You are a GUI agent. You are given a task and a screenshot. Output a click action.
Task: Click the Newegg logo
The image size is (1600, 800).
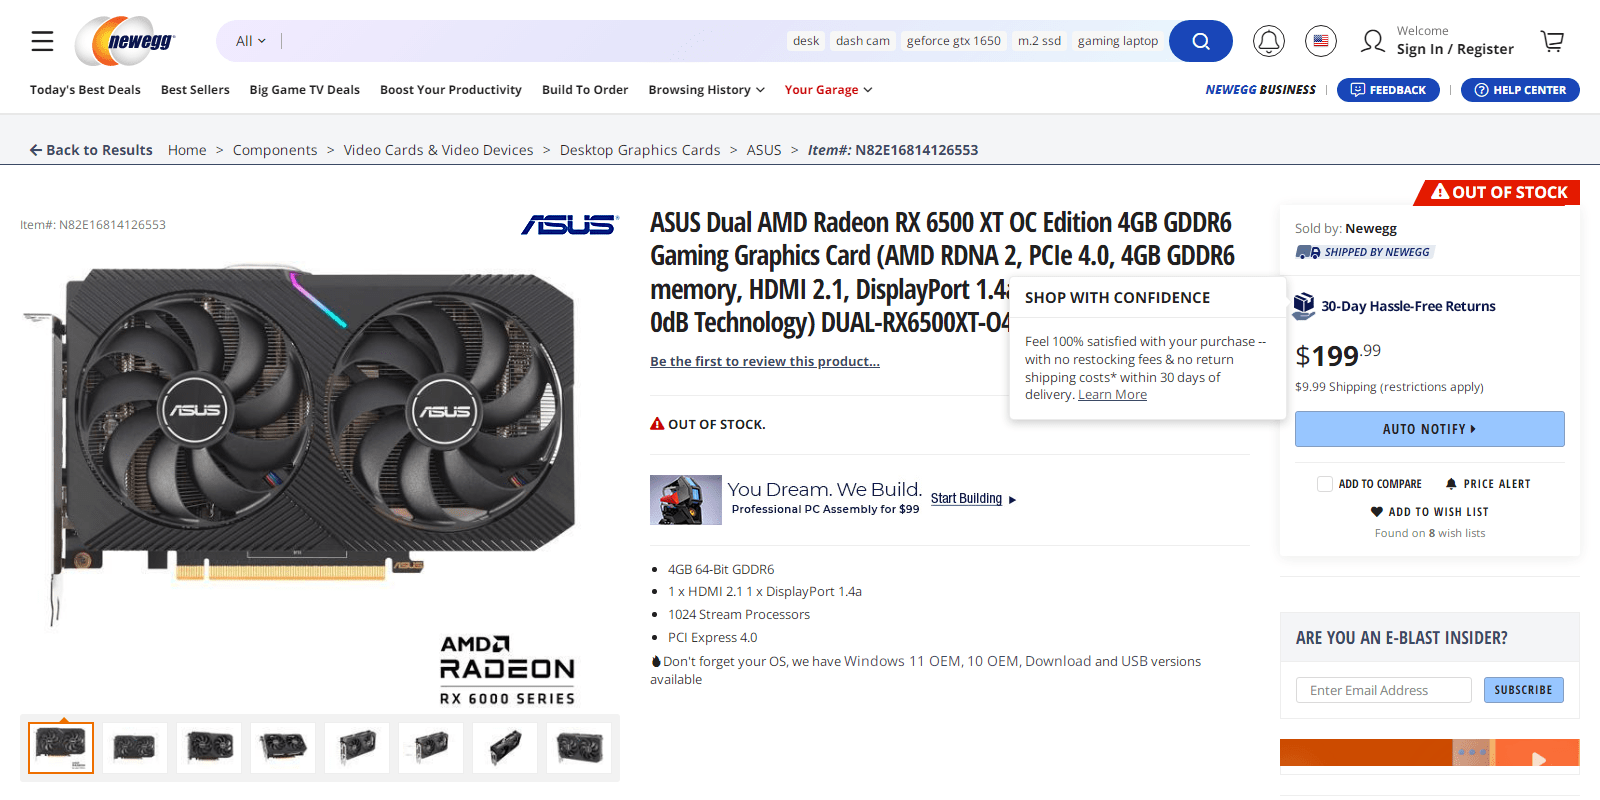[x=125, y=41]
